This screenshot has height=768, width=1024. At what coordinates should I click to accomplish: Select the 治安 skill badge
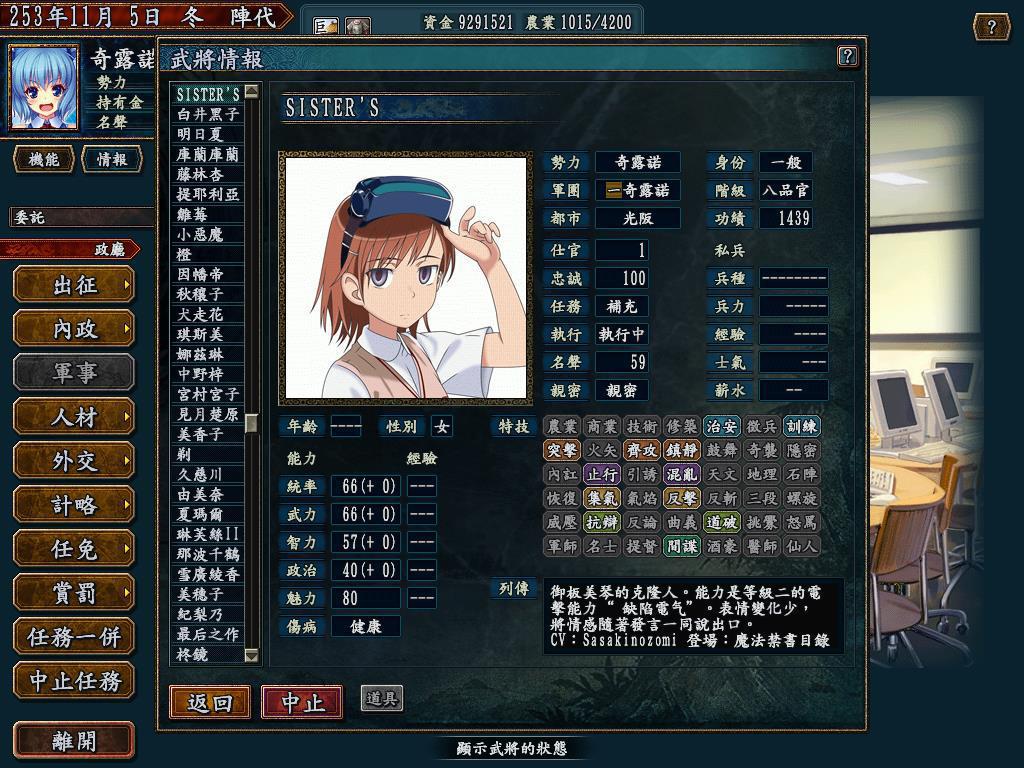(x=721, y=426)
